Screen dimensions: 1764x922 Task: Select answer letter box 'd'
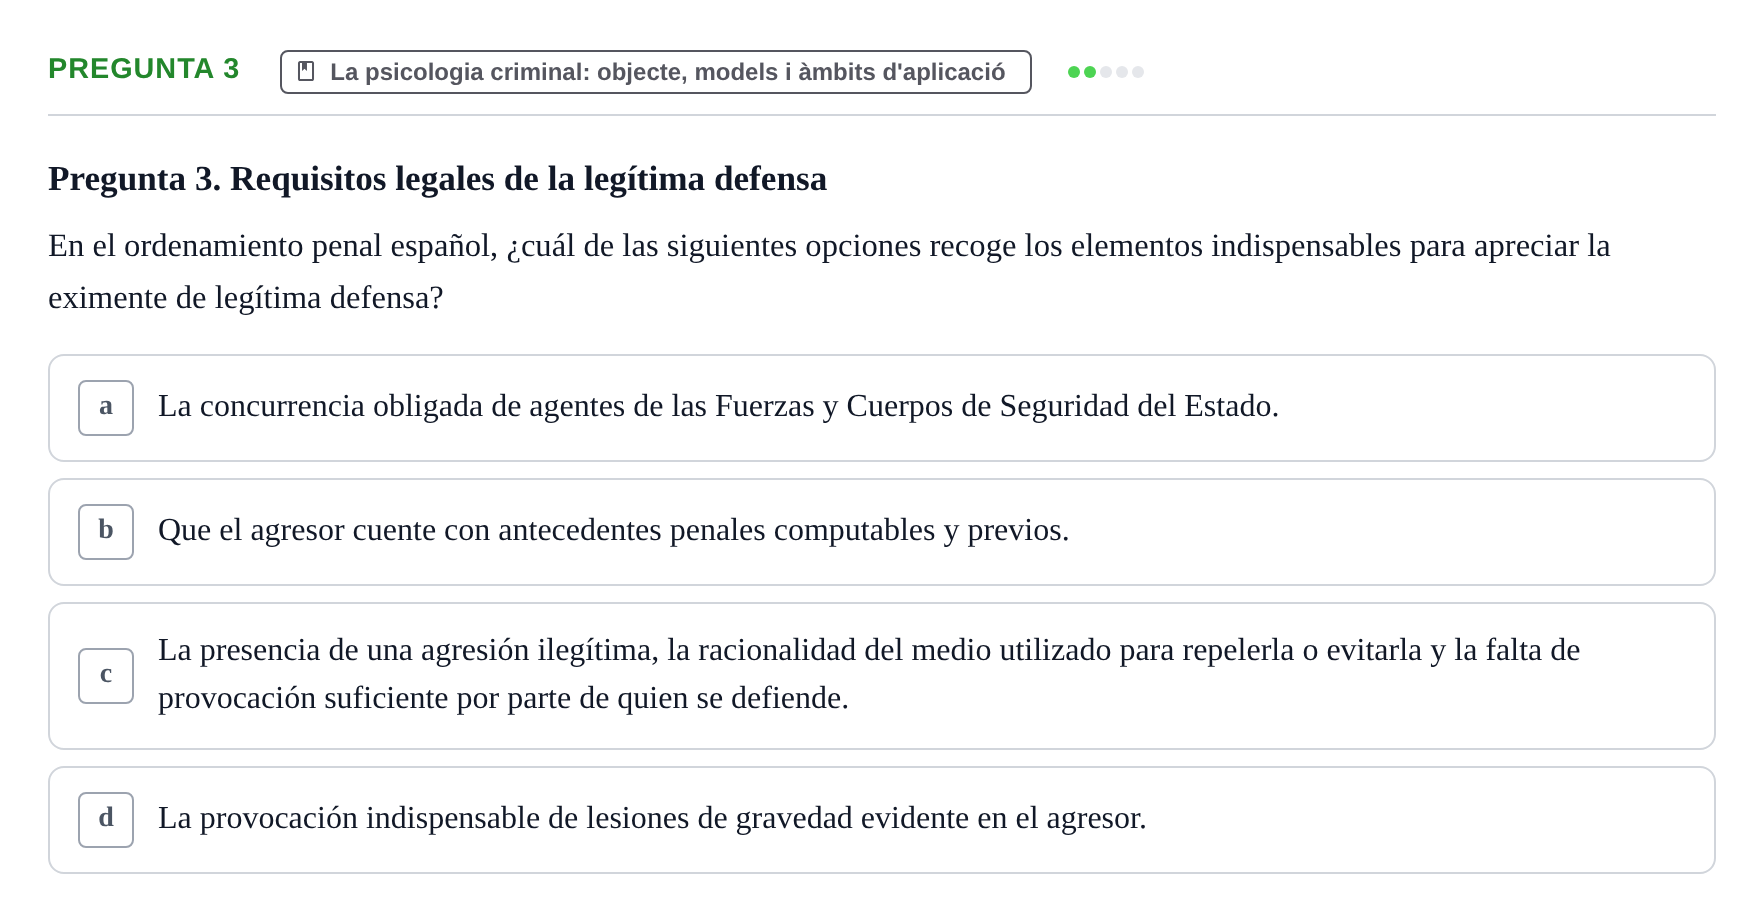(106, 820)
